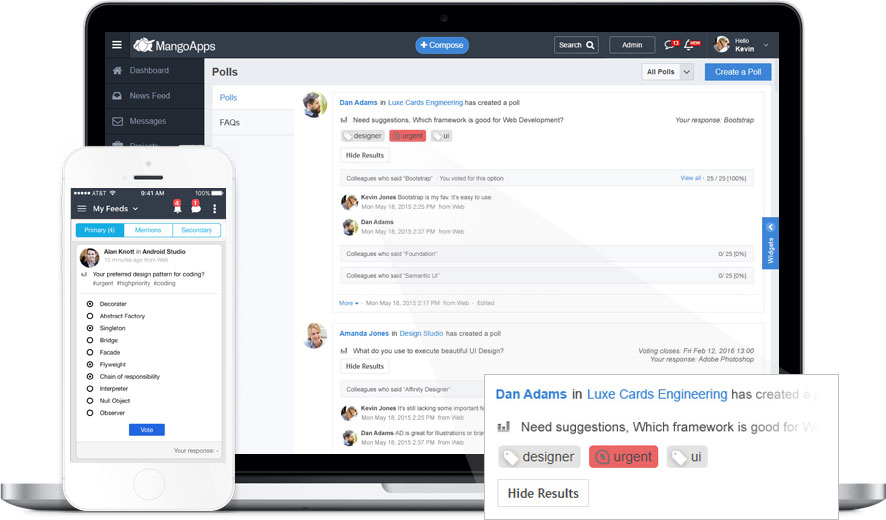886x520 pixels.
Task: Select the Null Object radio option
Action: point(90,401)
